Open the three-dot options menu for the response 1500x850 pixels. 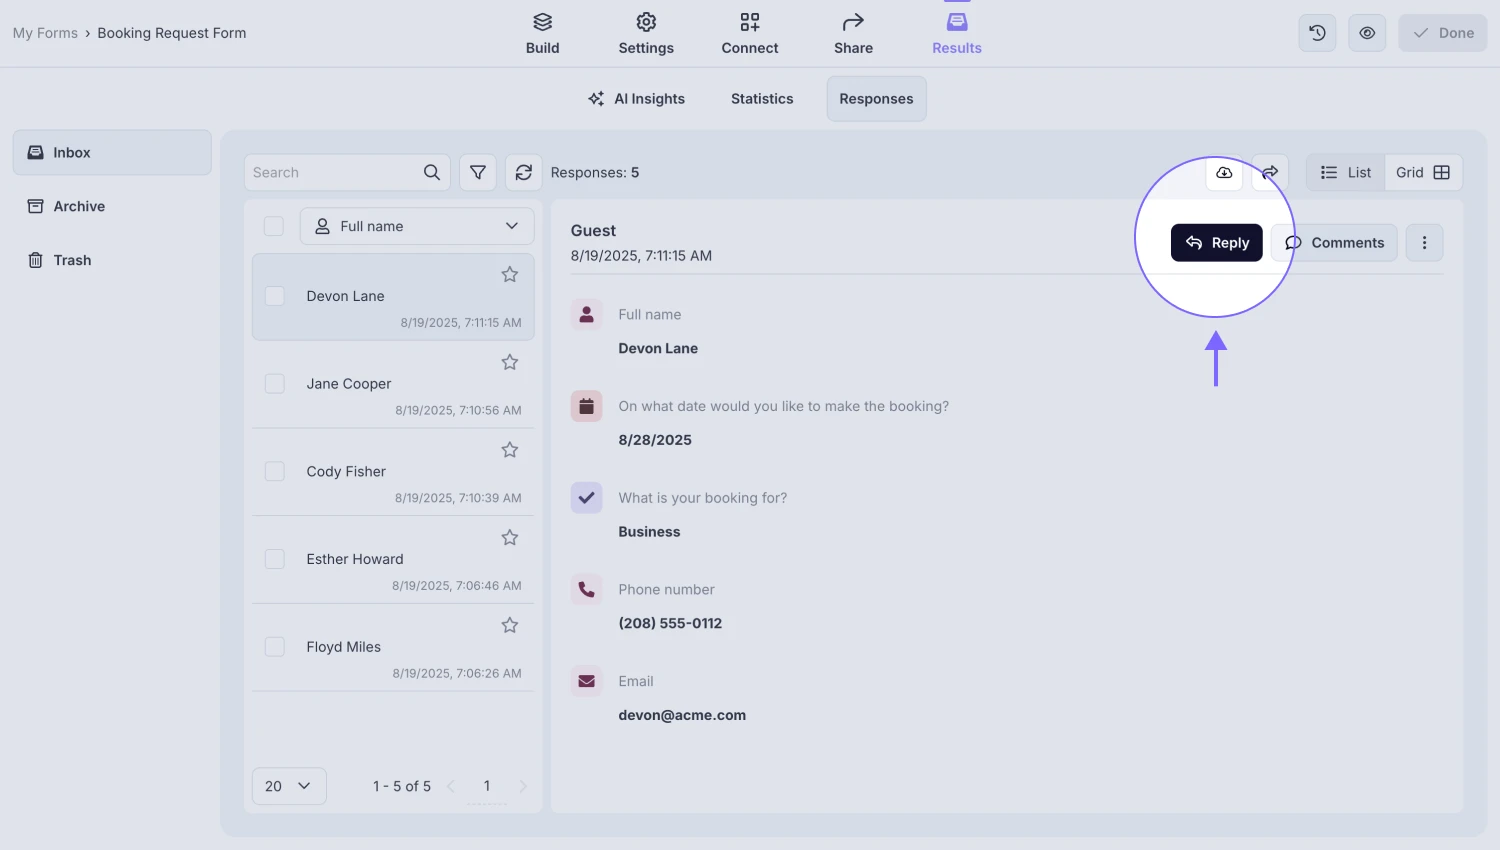[x=1424, y=242]
